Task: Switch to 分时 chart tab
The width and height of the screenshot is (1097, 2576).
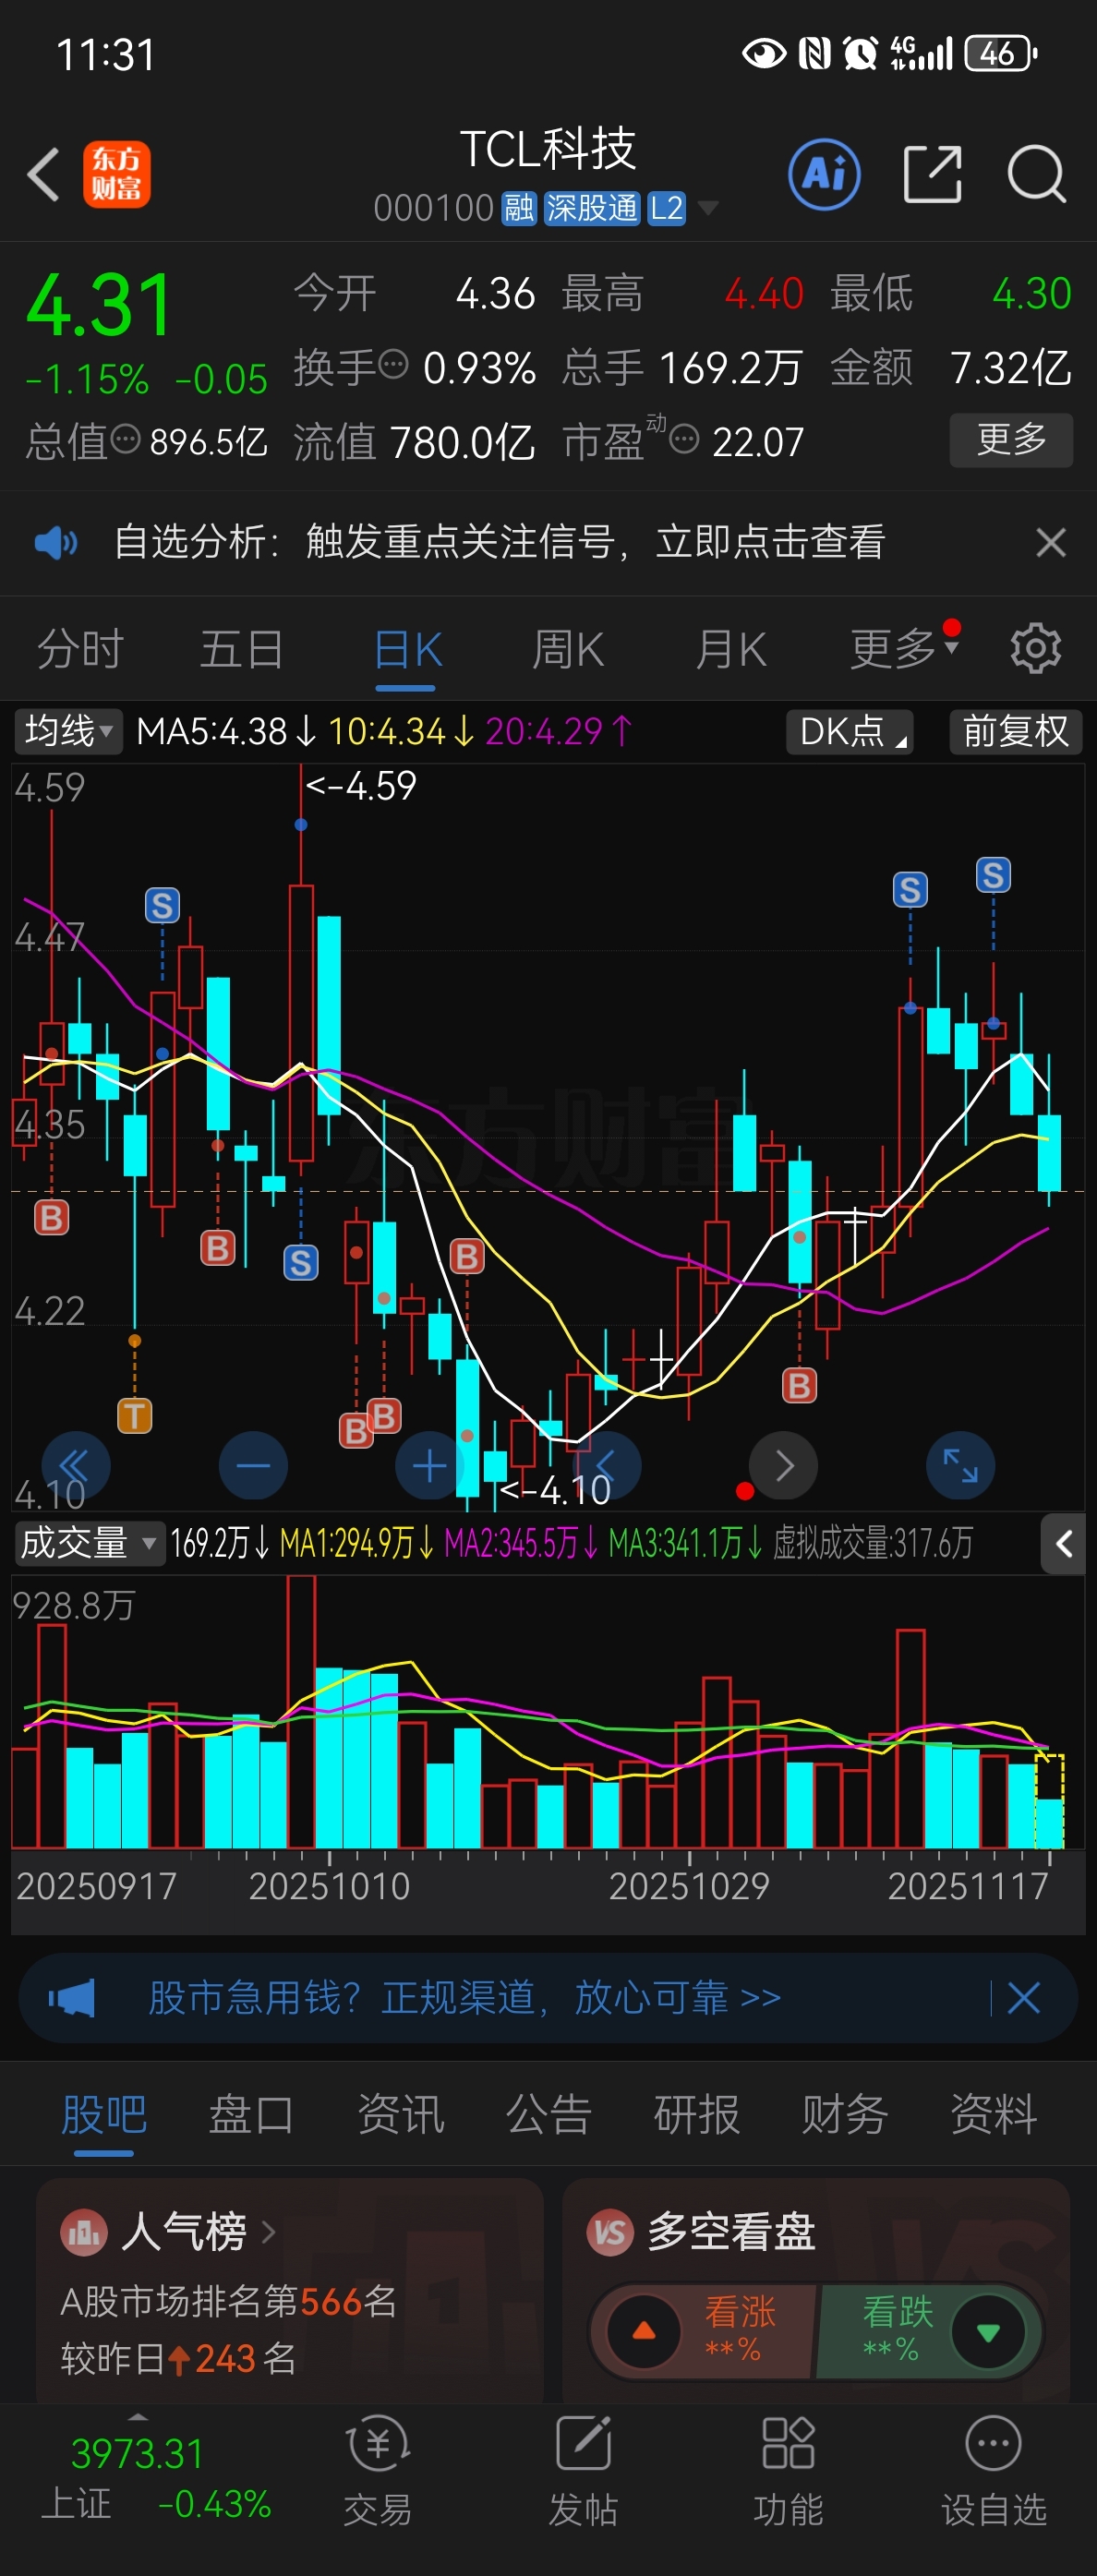Action: pos(80,649)
